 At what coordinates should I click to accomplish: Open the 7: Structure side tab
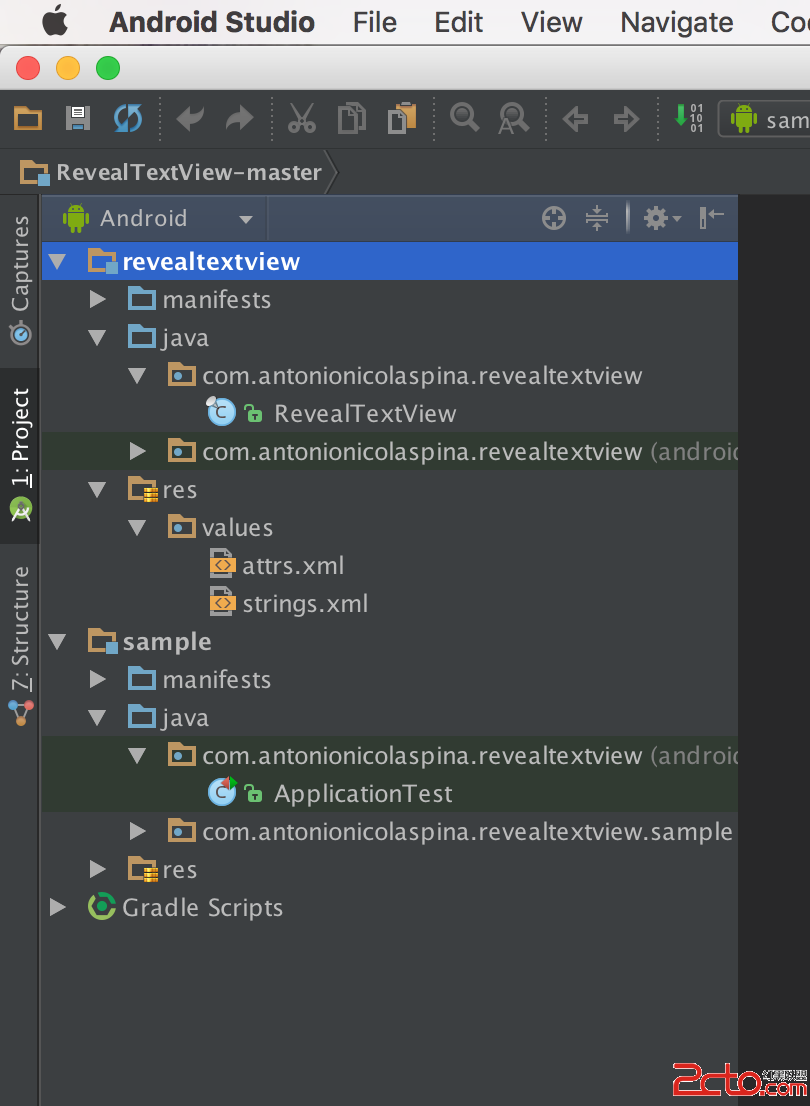tap(20, 646)
